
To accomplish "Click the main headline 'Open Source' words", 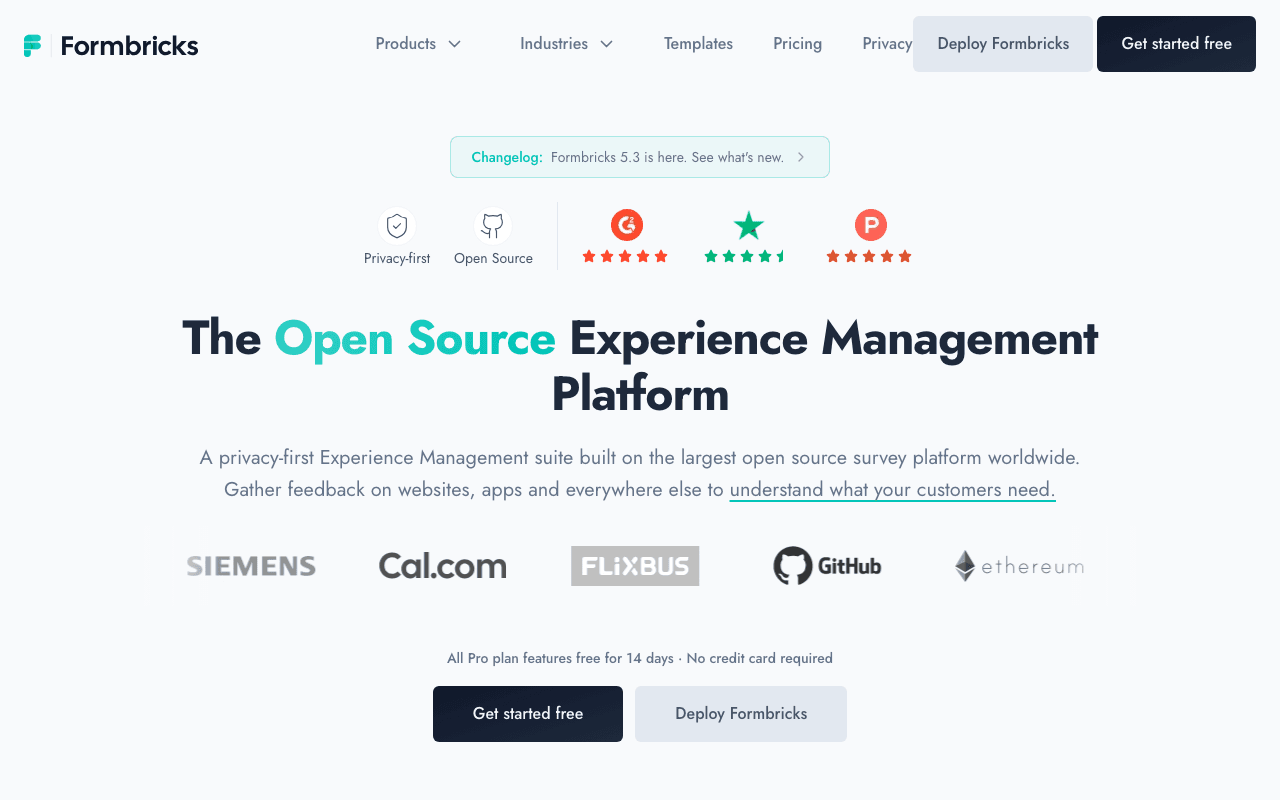I will (x=415, y=338).
